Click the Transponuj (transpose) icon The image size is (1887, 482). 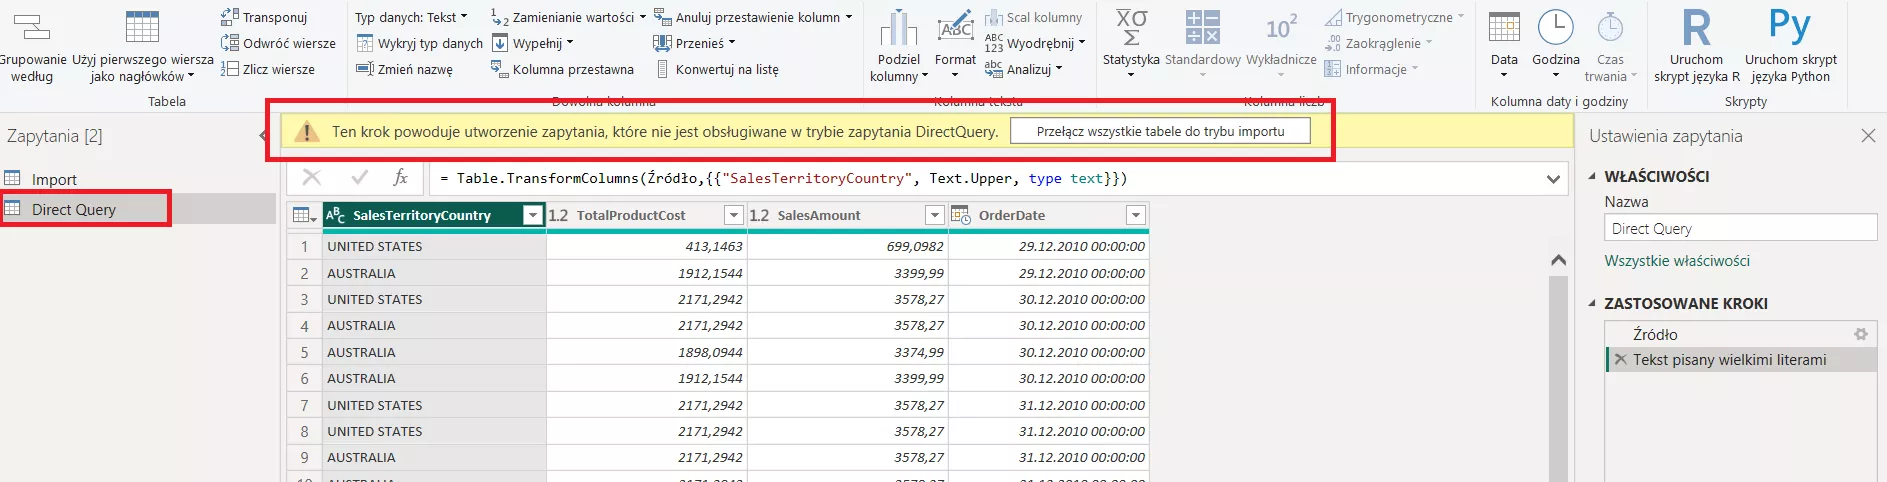pos(230,17)
